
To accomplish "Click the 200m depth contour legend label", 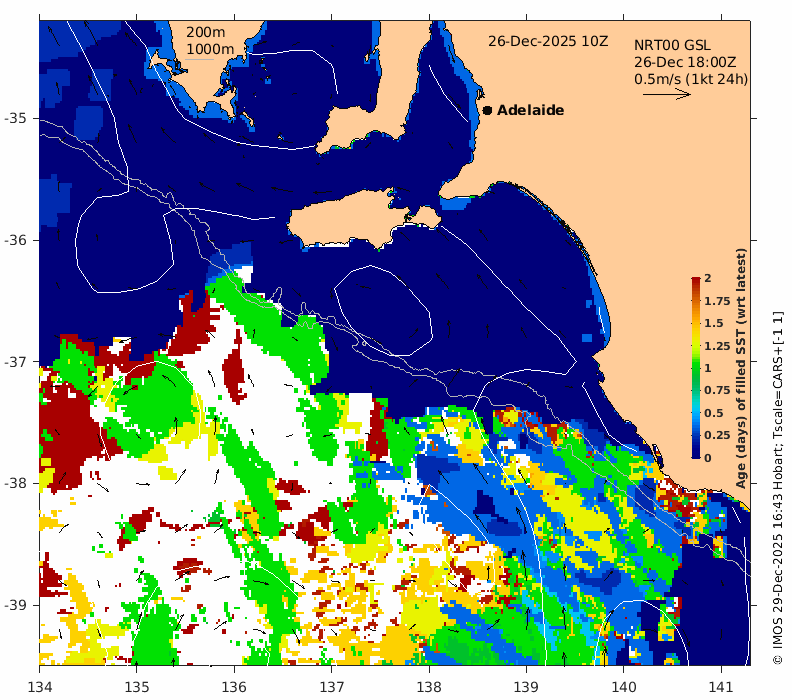I will [x=206, y=32].
